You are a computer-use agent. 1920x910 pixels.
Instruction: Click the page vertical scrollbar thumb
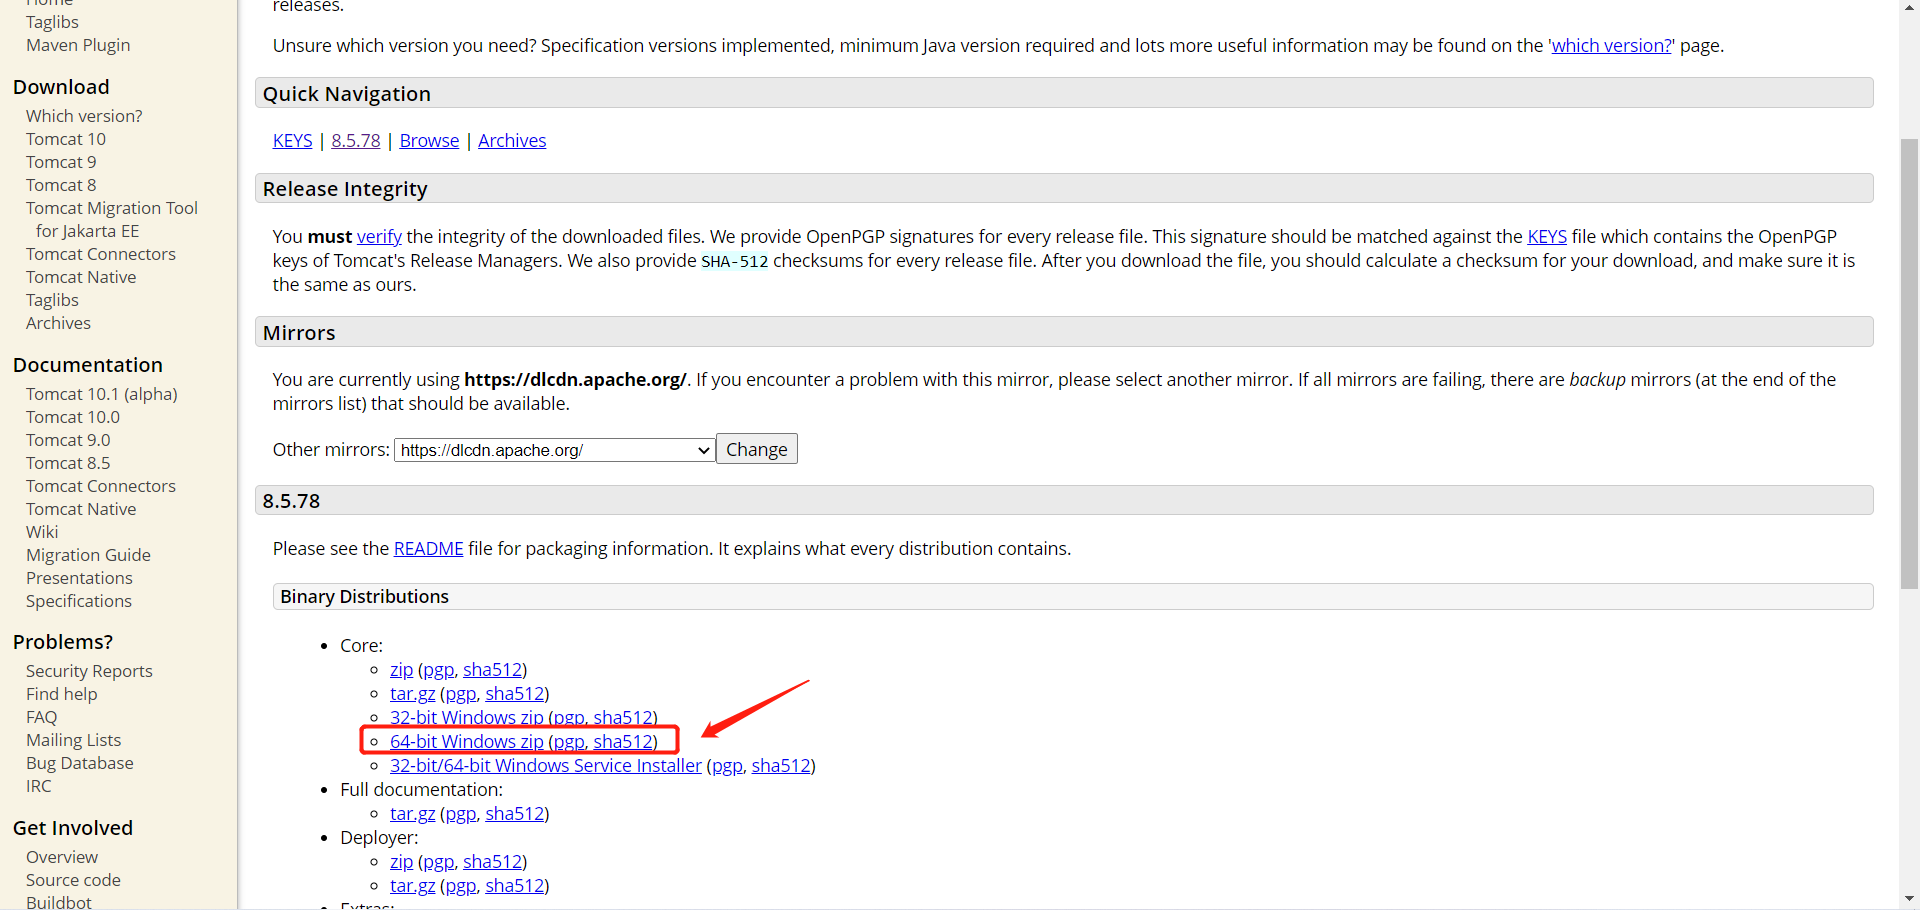tap(1909, 364)
